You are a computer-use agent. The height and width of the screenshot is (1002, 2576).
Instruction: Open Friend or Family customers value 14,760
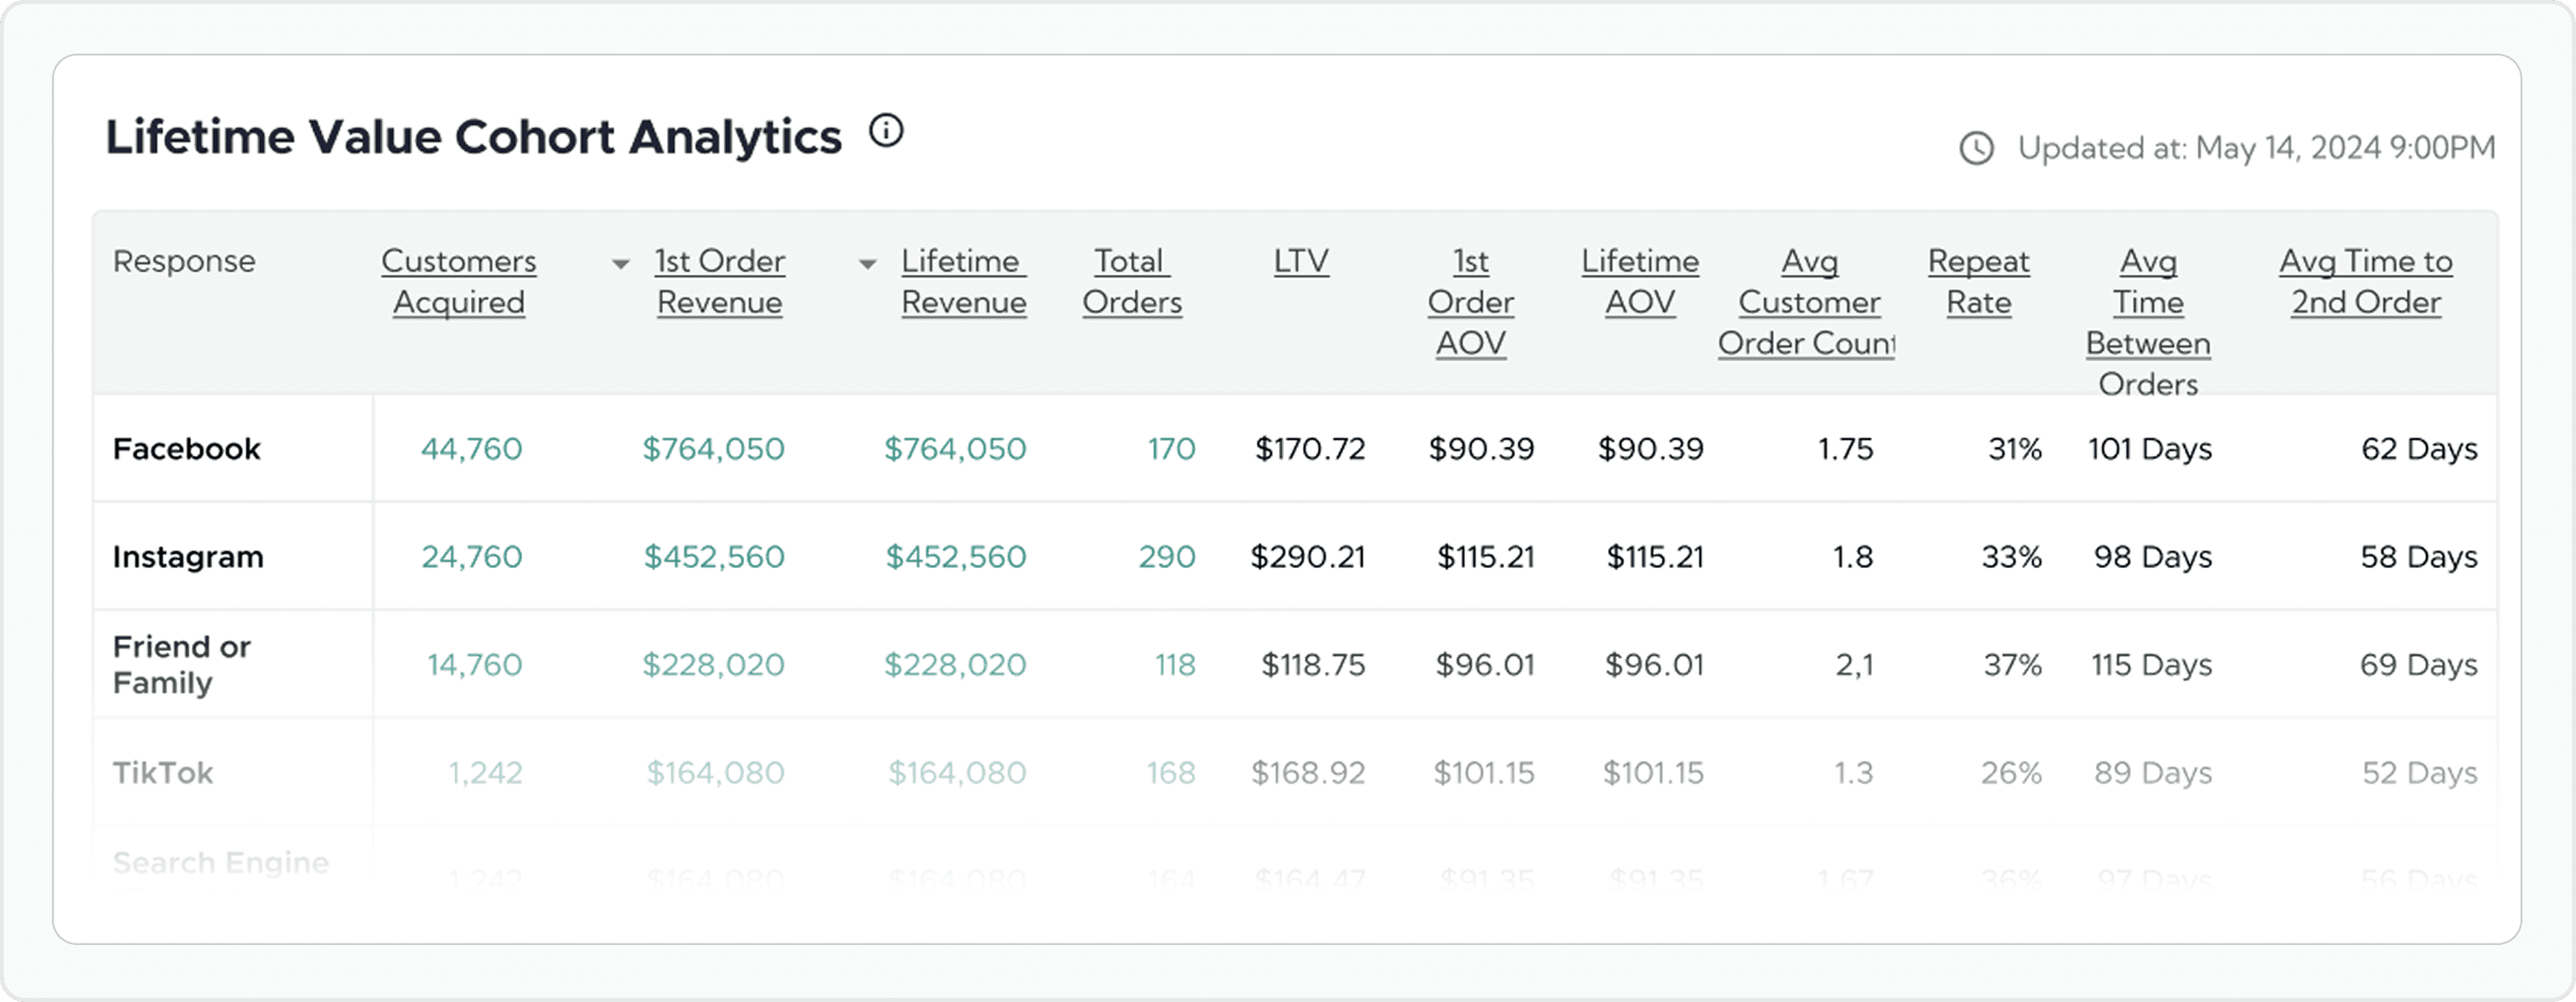(x=475, y=665)
